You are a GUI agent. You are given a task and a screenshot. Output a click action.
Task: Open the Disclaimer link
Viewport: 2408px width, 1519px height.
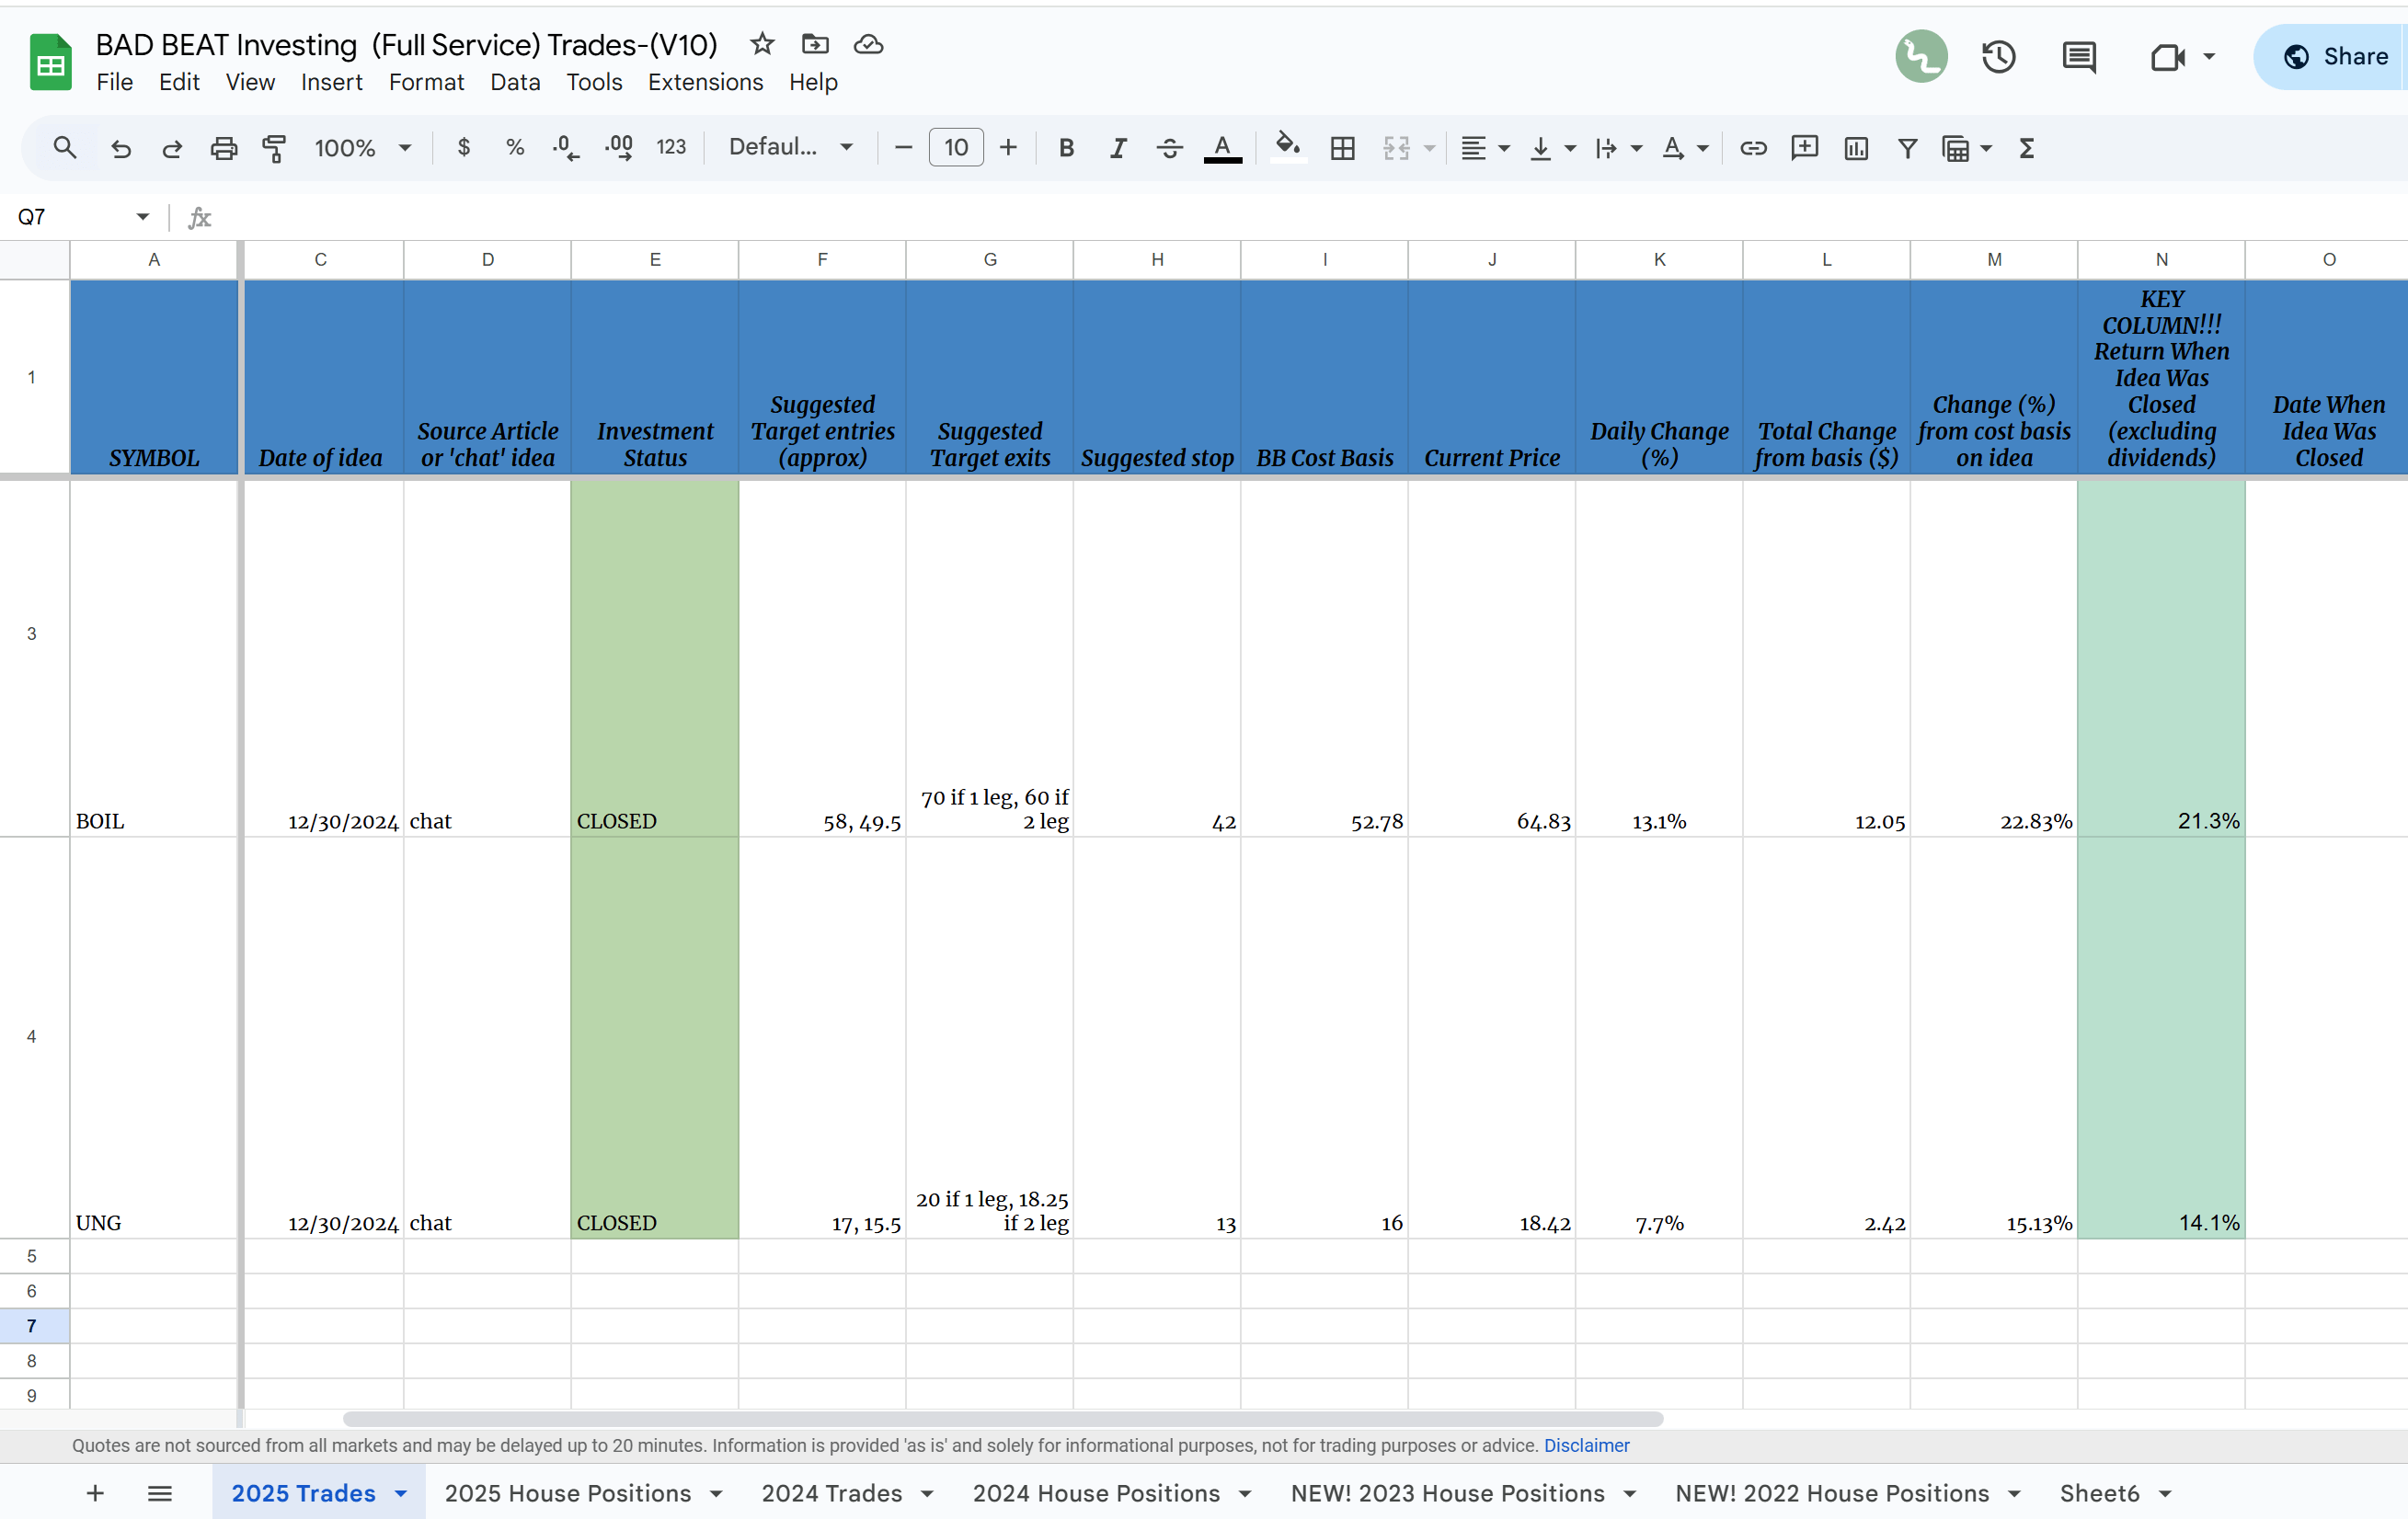1586,1445
